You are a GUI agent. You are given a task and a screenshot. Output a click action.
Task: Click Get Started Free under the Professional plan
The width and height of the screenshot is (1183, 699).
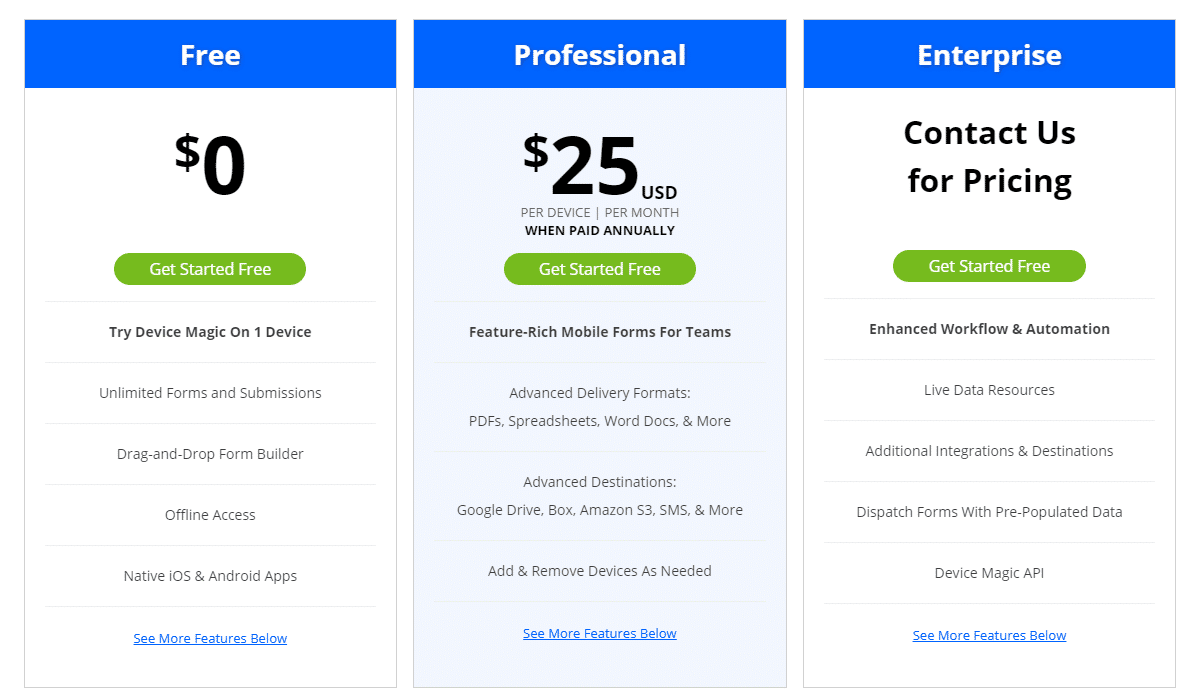599,269
